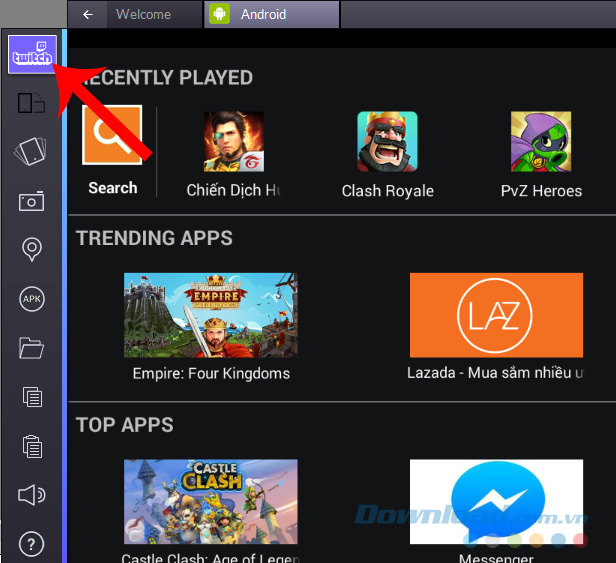Launch Clash Royale from recently played
Screen dimensions: 616x563
pyautogui.click(x=387, y=141)
